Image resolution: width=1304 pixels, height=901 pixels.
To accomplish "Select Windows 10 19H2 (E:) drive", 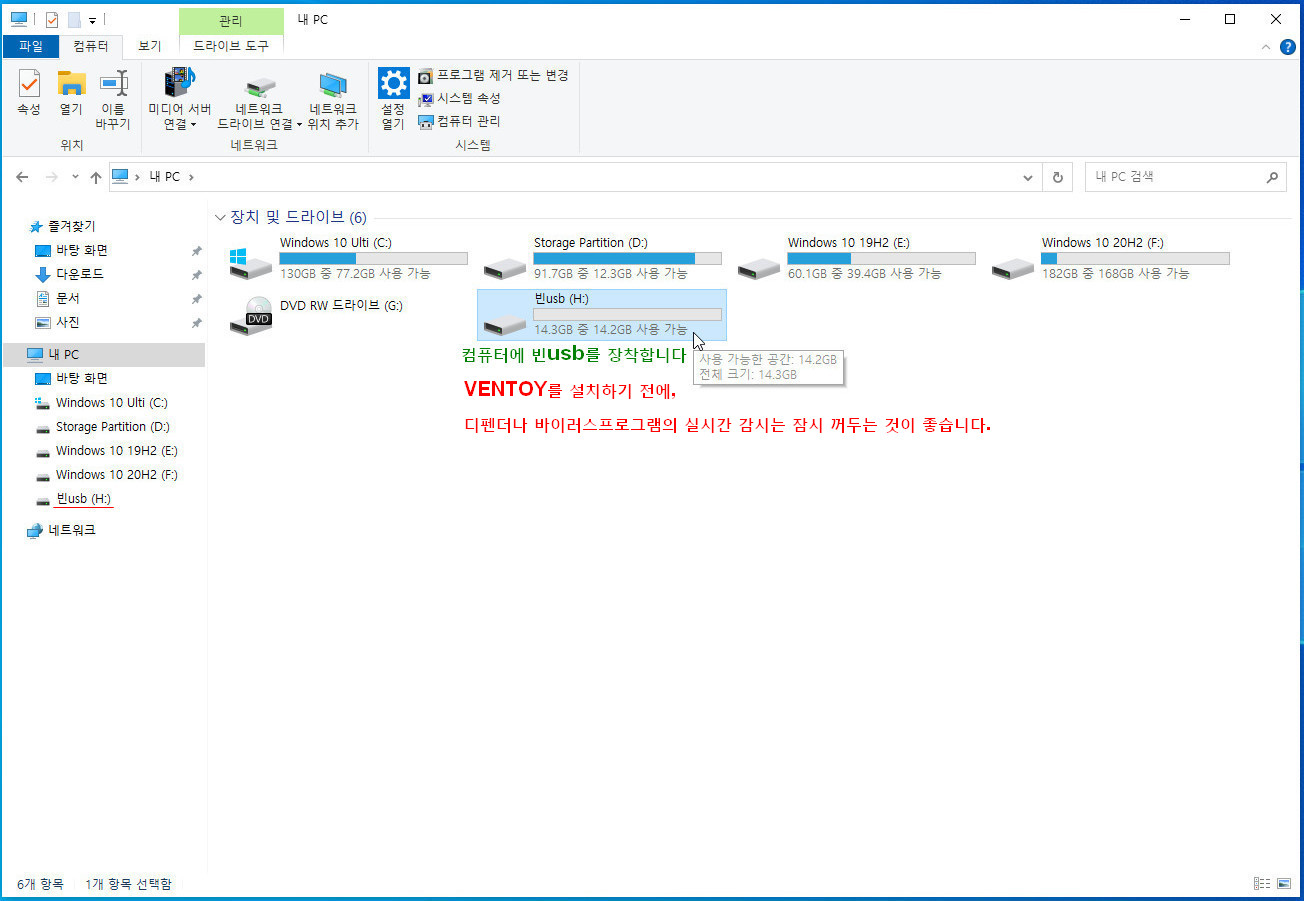I will point(856,258).
